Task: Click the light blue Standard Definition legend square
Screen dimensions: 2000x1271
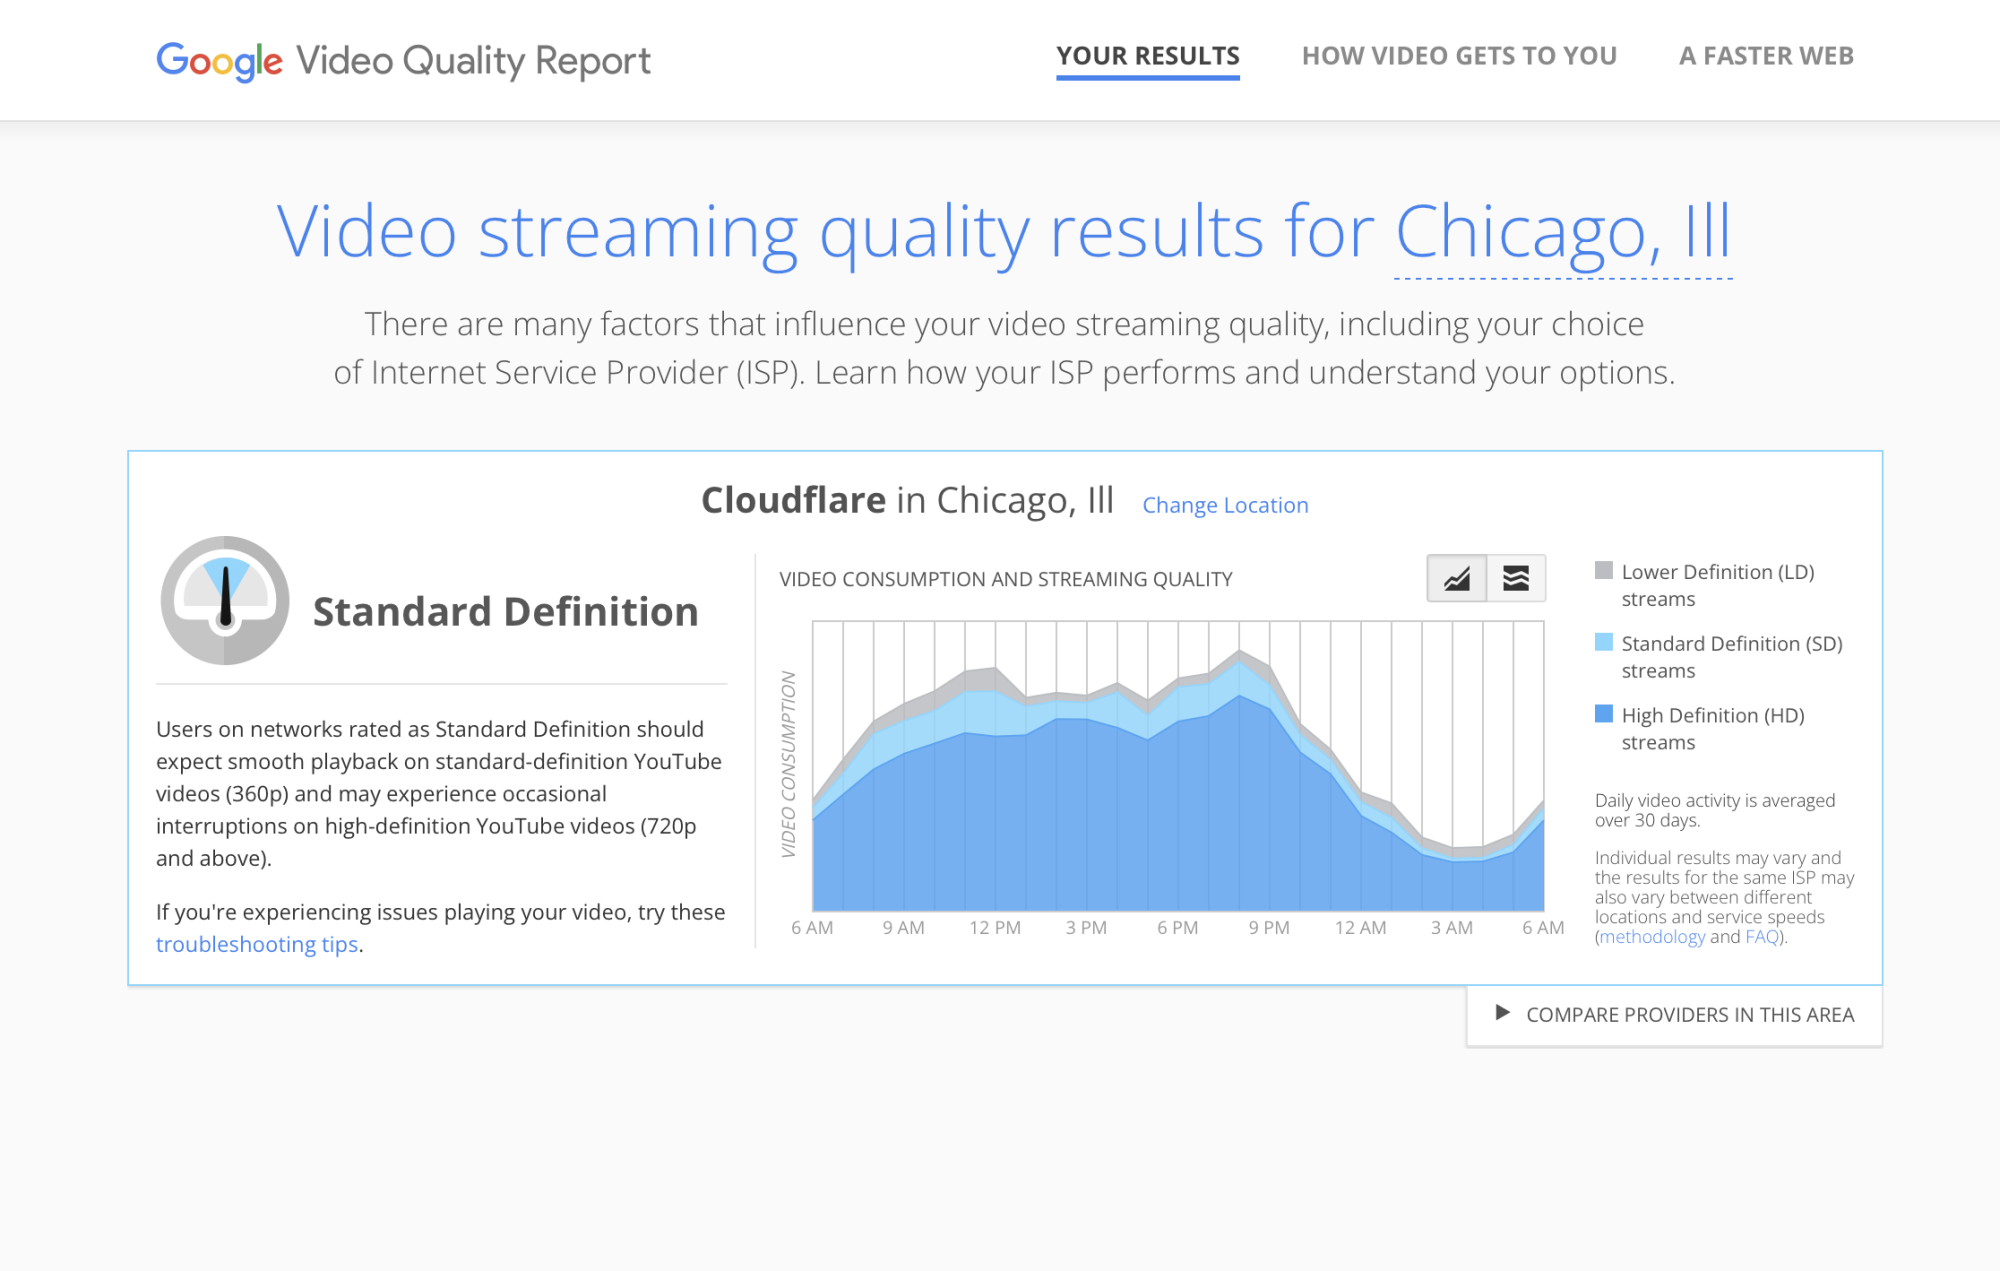Action: click(x=1604, y=642)
